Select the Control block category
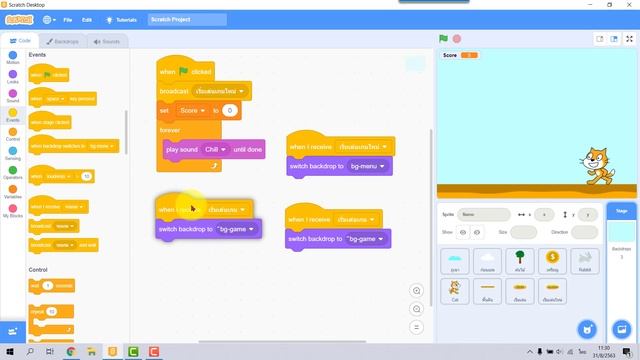640x360 pixels. click(x=13, y=134)
